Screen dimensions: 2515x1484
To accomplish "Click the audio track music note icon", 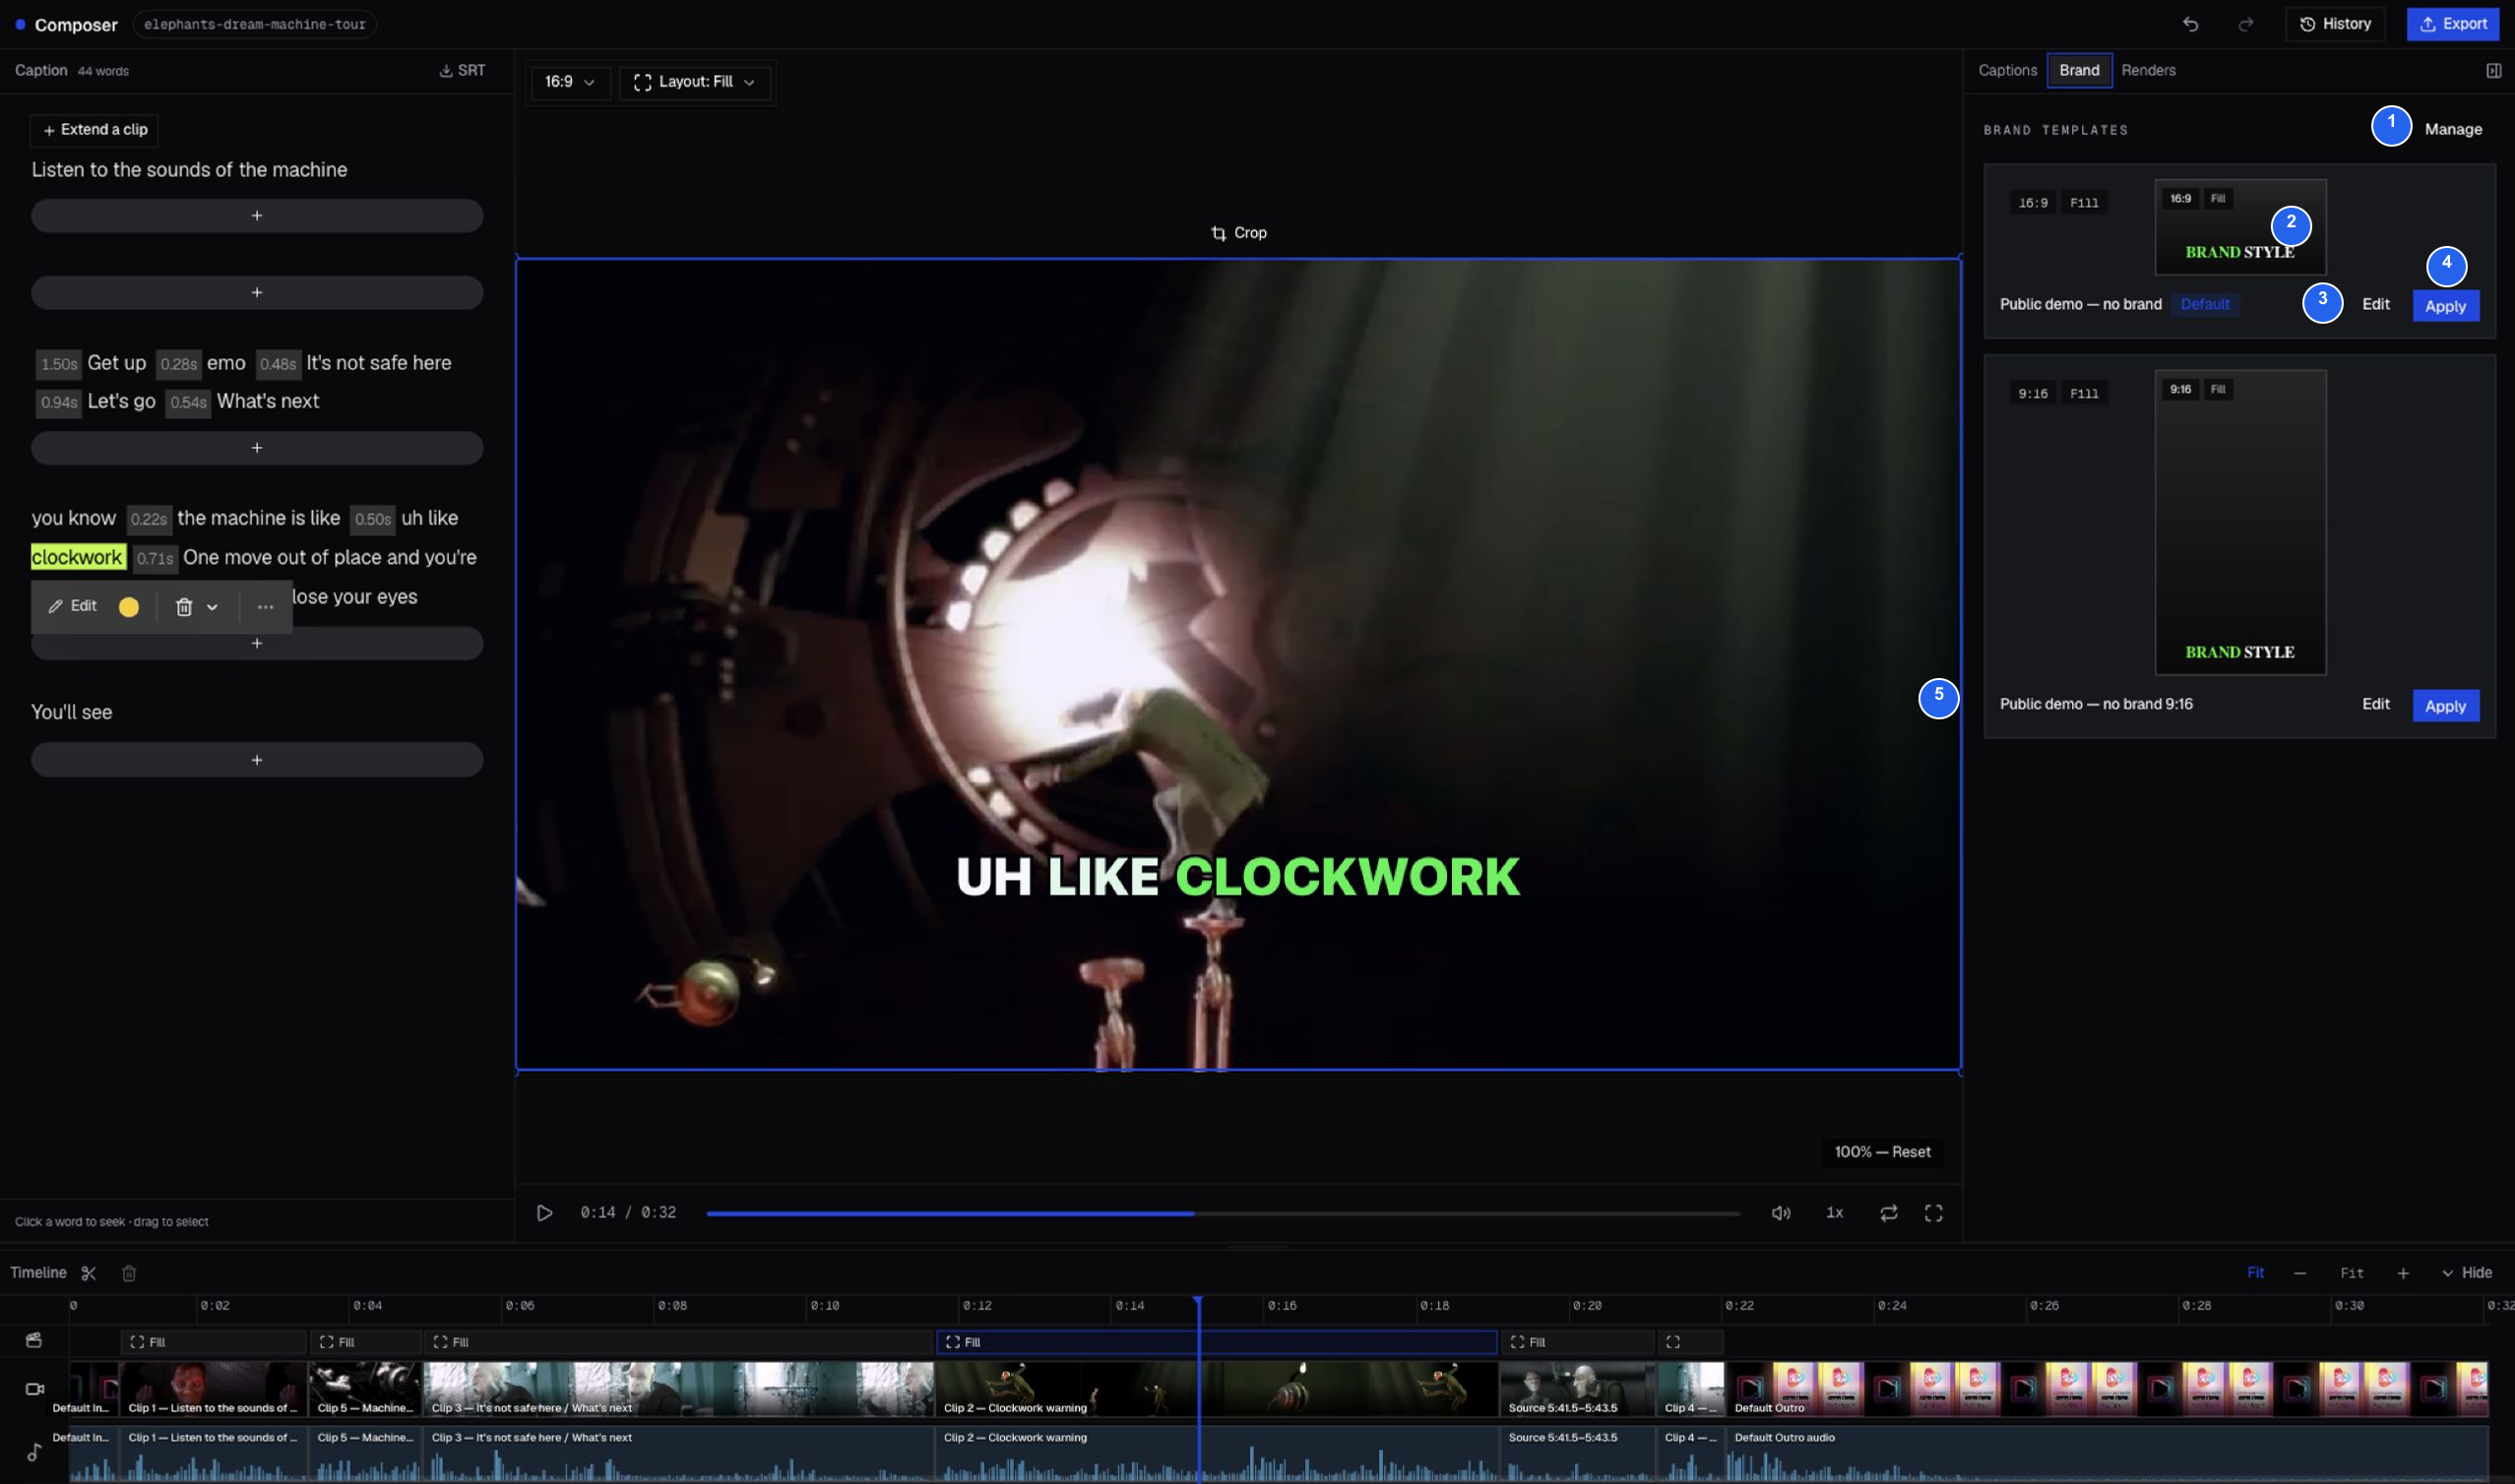I will [x=34, y=1451].
